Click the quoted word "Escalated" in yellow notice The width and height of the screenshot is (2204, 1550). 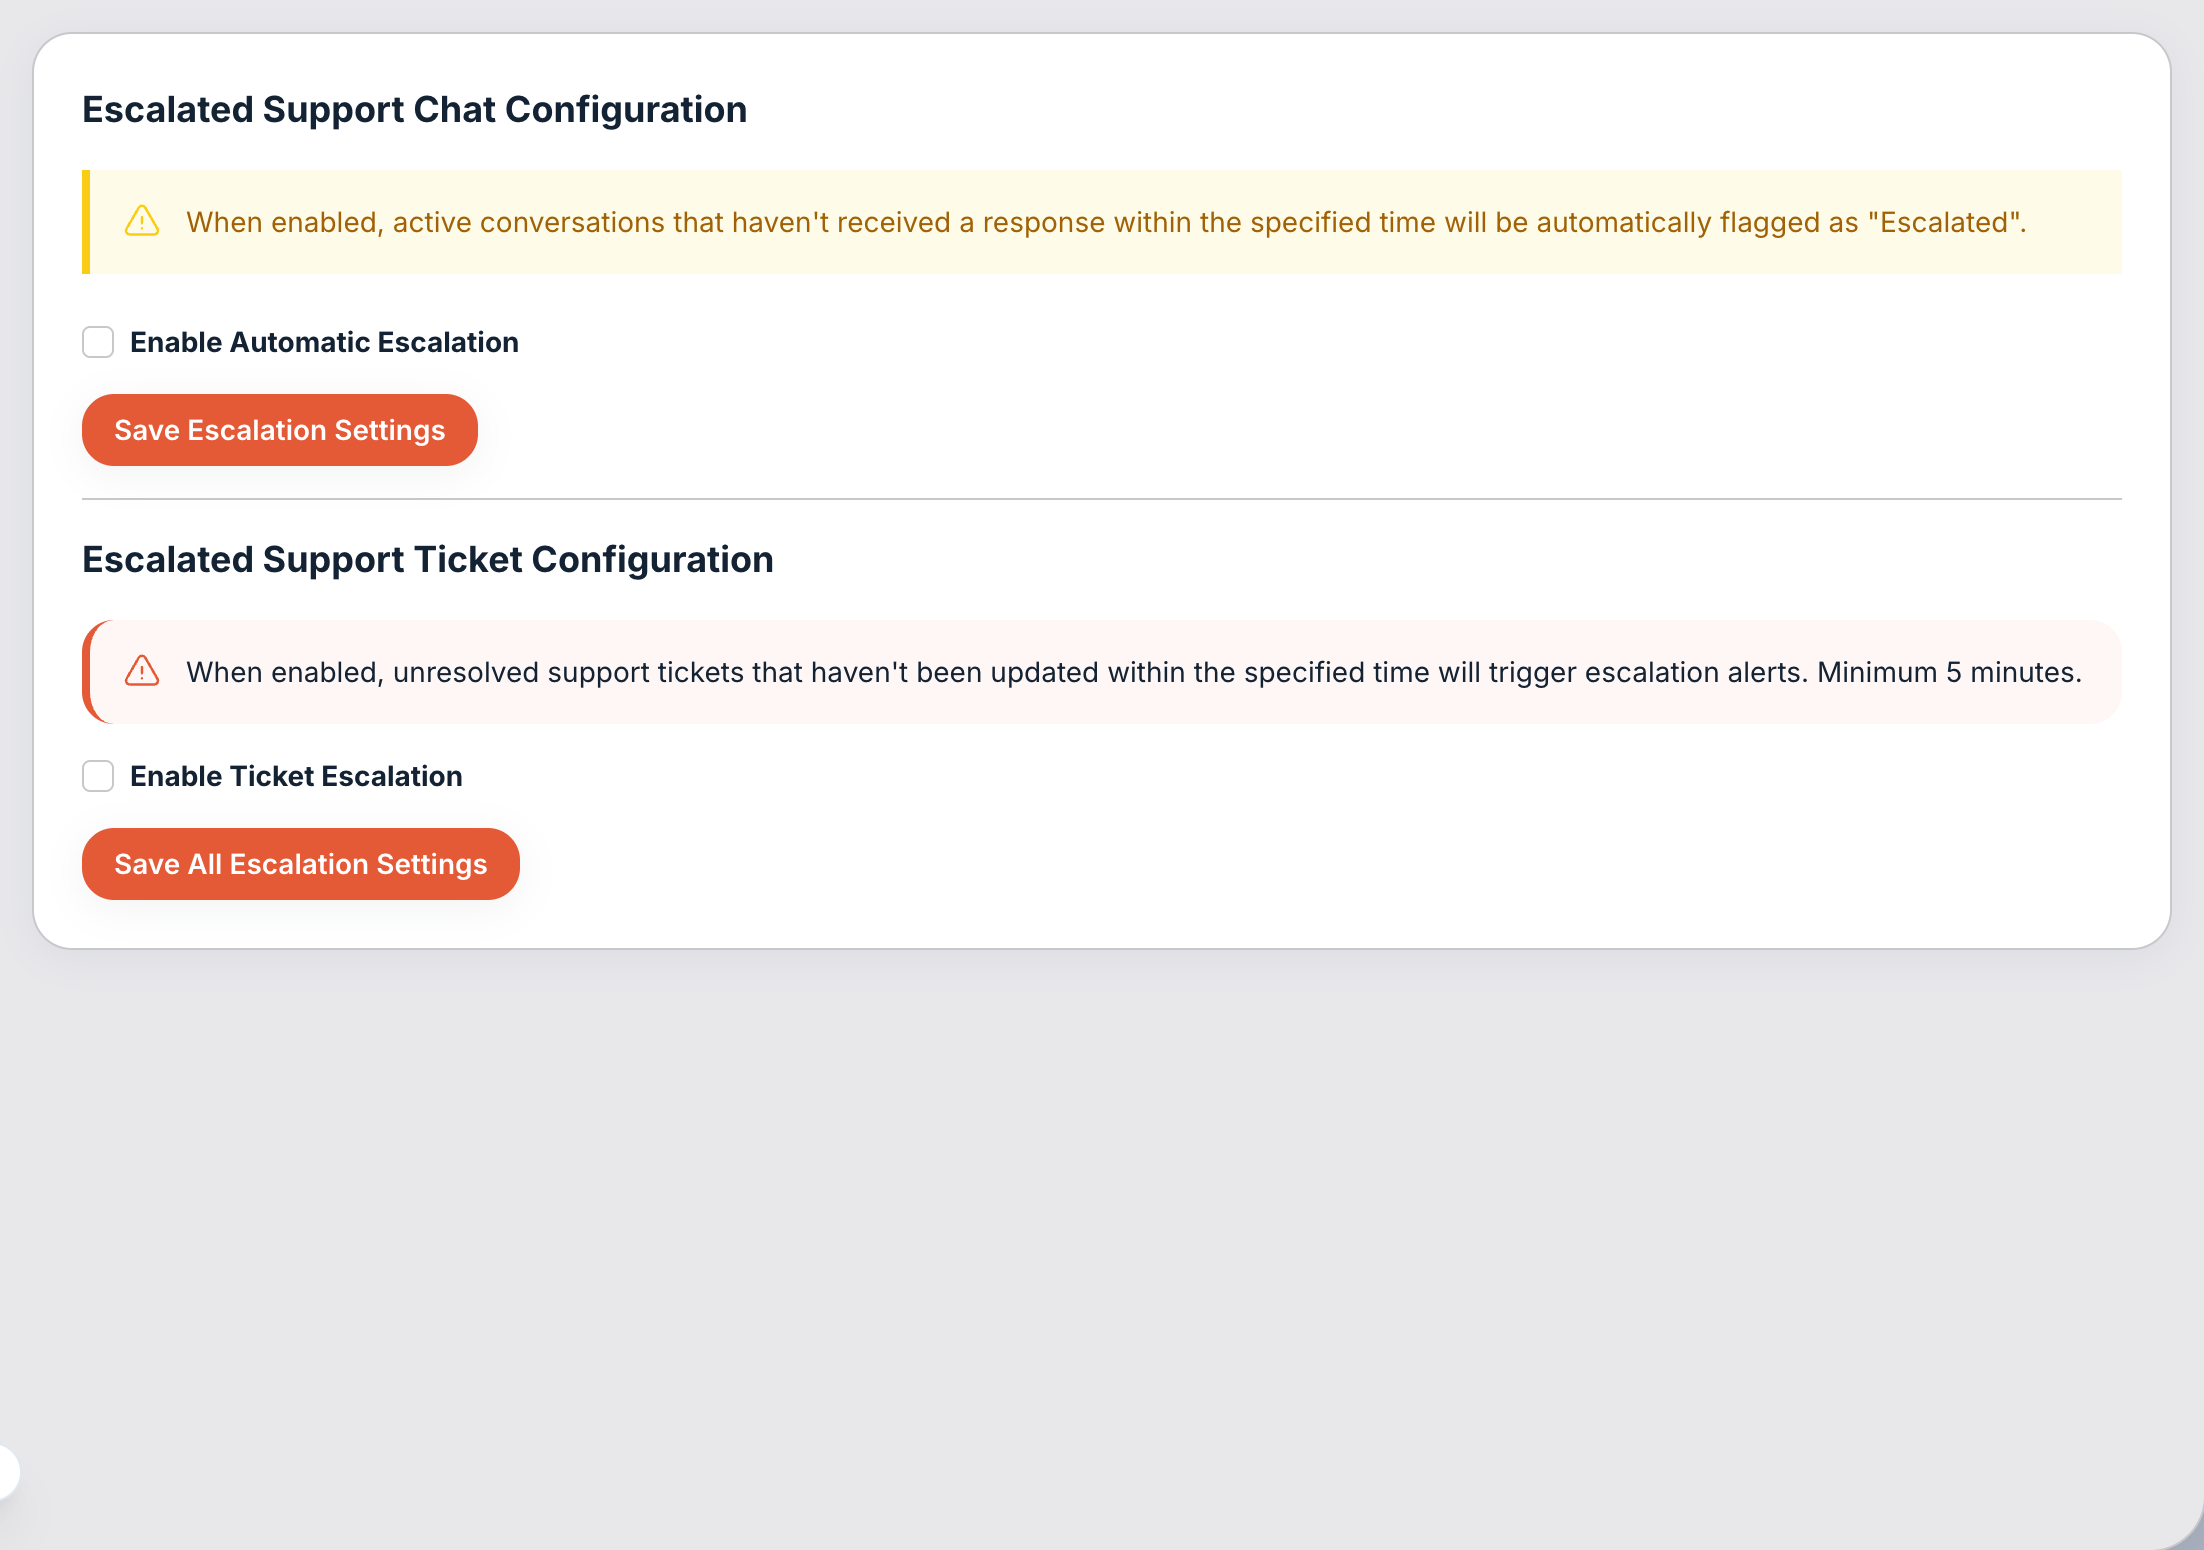(x=1944, y=222)
